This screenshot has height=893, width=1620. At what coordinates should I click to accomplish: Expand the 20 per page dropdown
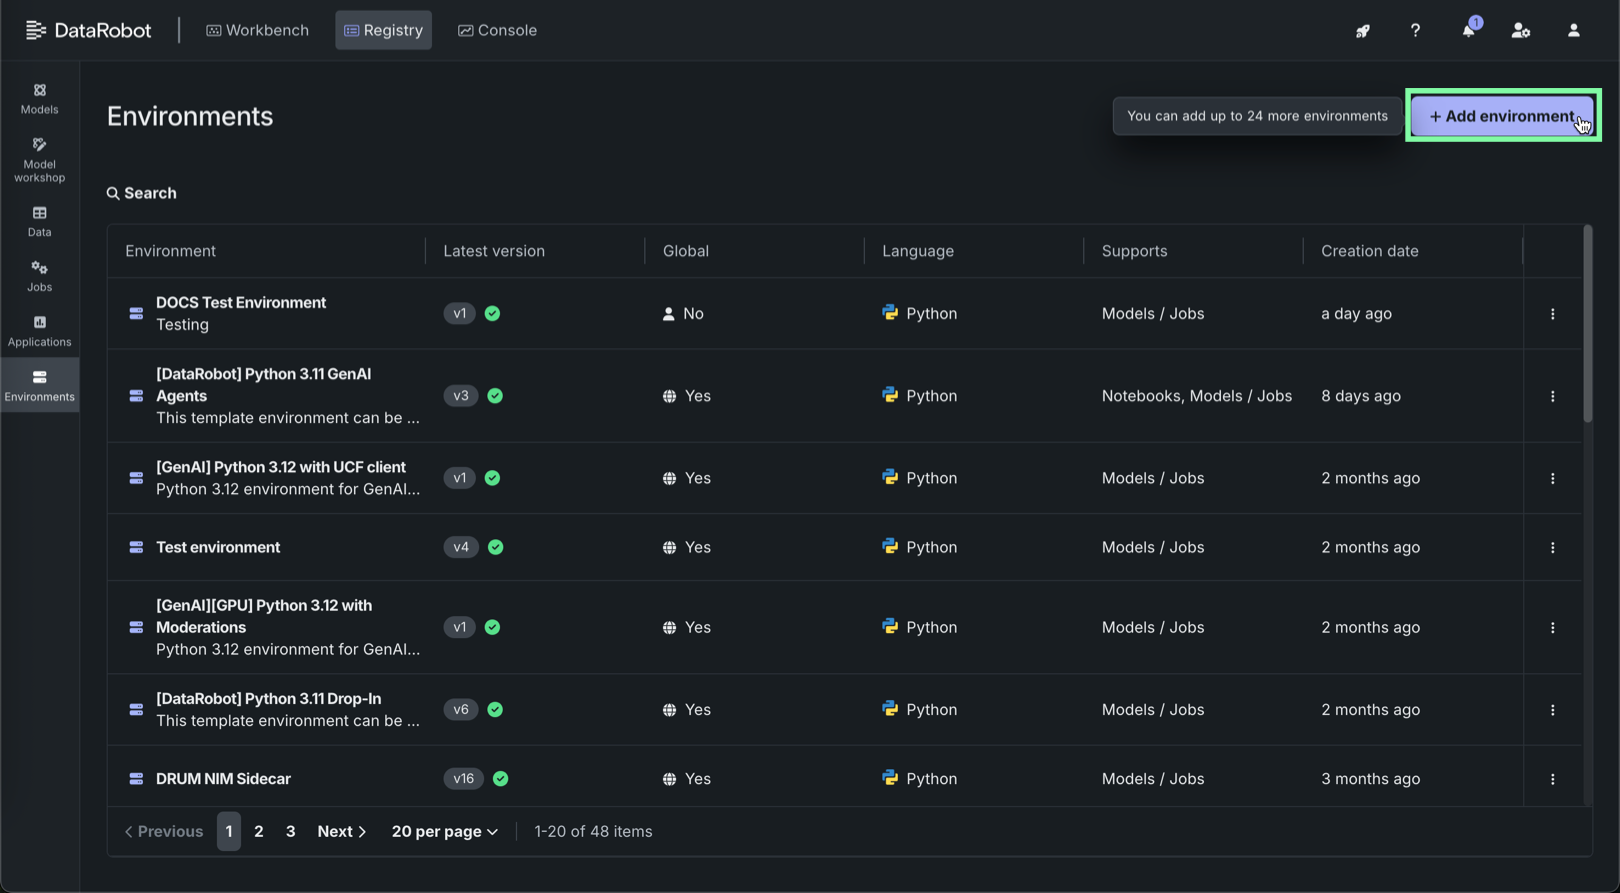pyautogui.click(x=444, y=831)
